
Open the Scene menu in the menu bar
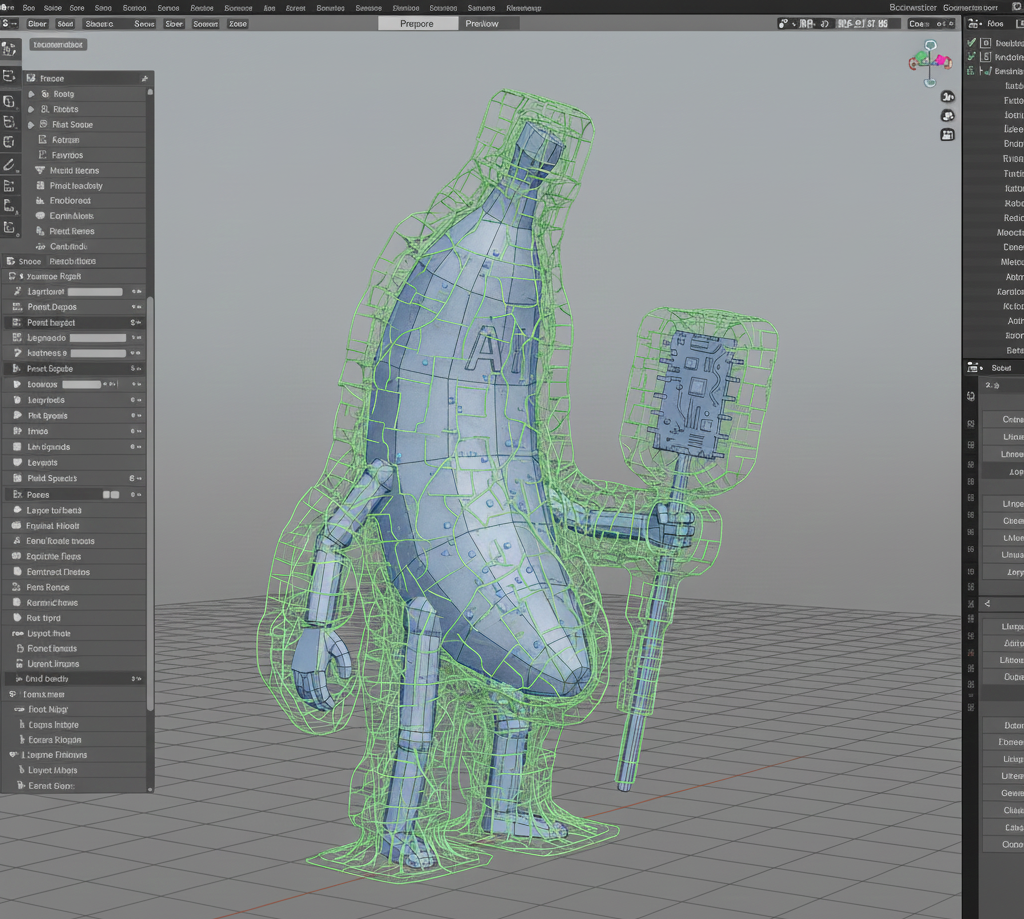55,7
